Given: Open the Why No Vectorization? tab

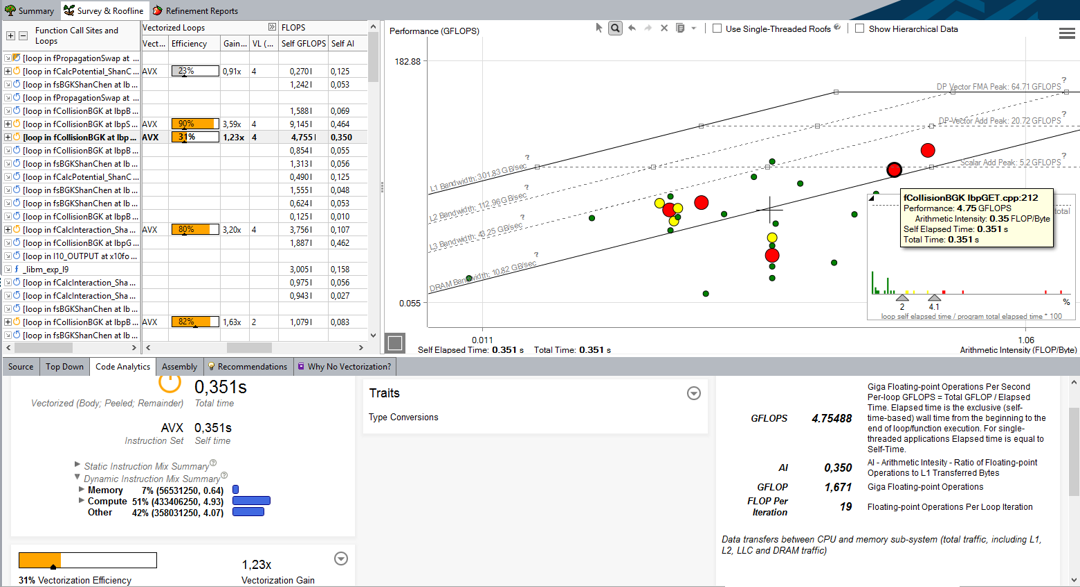Looking at the screenshot, I should [344, 367].
